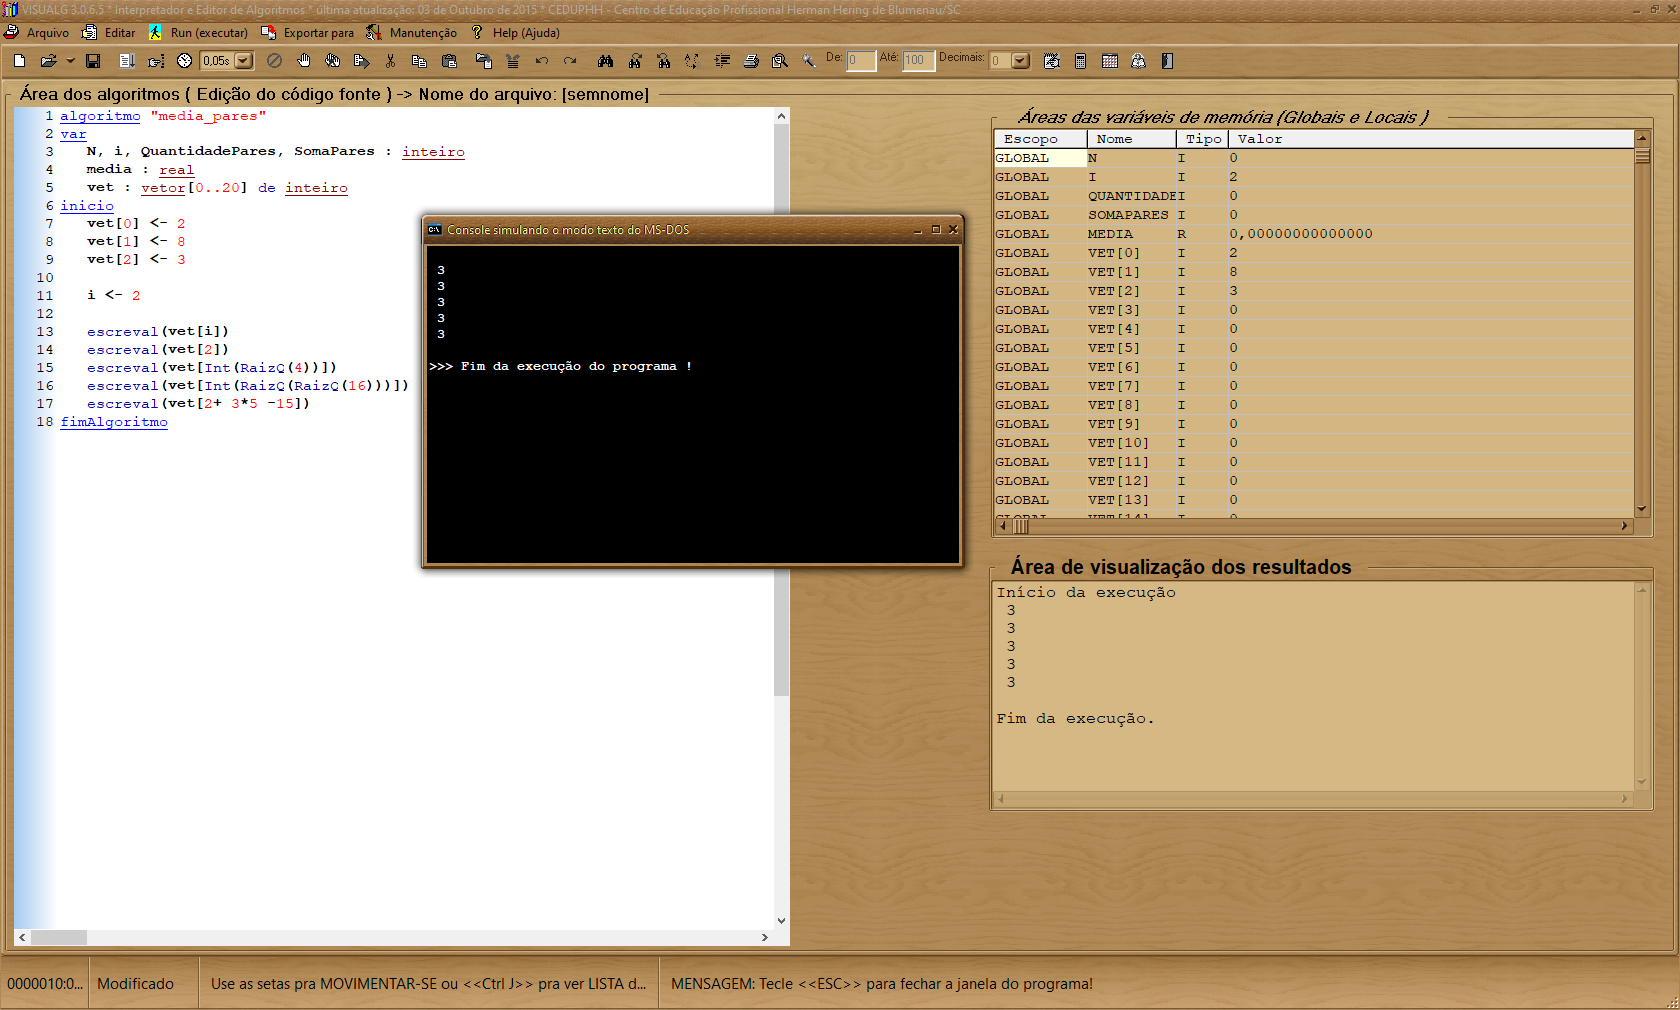Image resolution: width=1680 pixels, height=1010 pixels.
Task: Click the timer clock icon
Action: click(x=184, y=61)
